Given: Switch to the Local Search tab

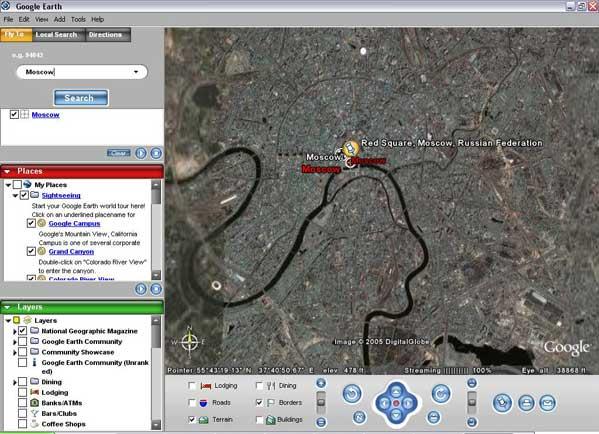Looking at the screenshot, I should click(57, 34).
